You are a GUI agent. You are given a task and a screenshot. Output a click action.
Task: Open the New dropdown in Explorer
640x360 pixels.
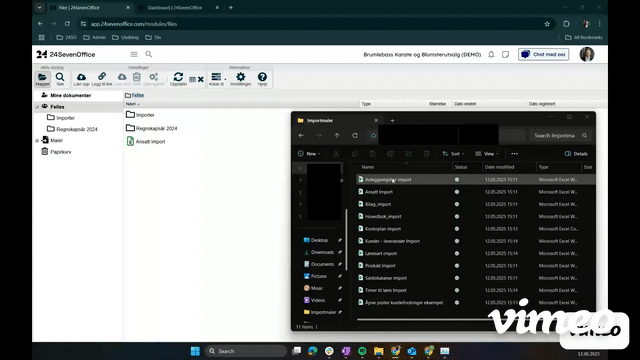309,154
